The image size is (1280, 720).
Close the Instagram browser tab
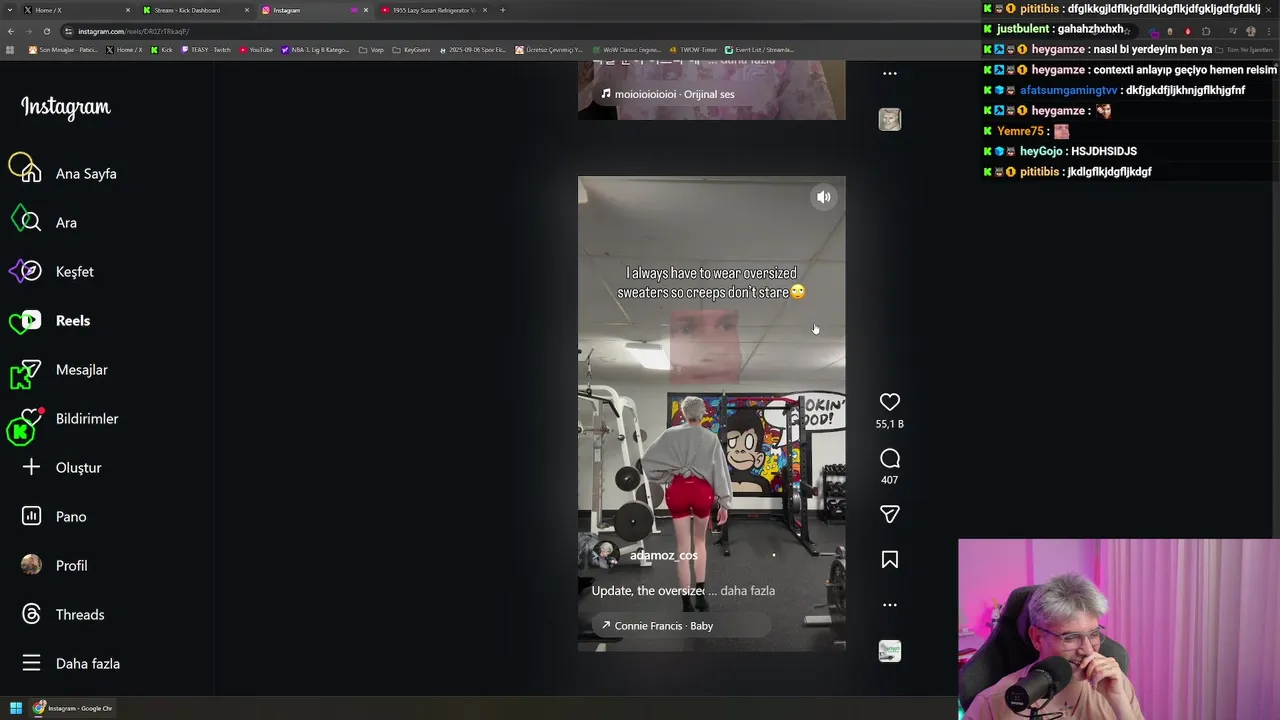click(x=366, y=10)
